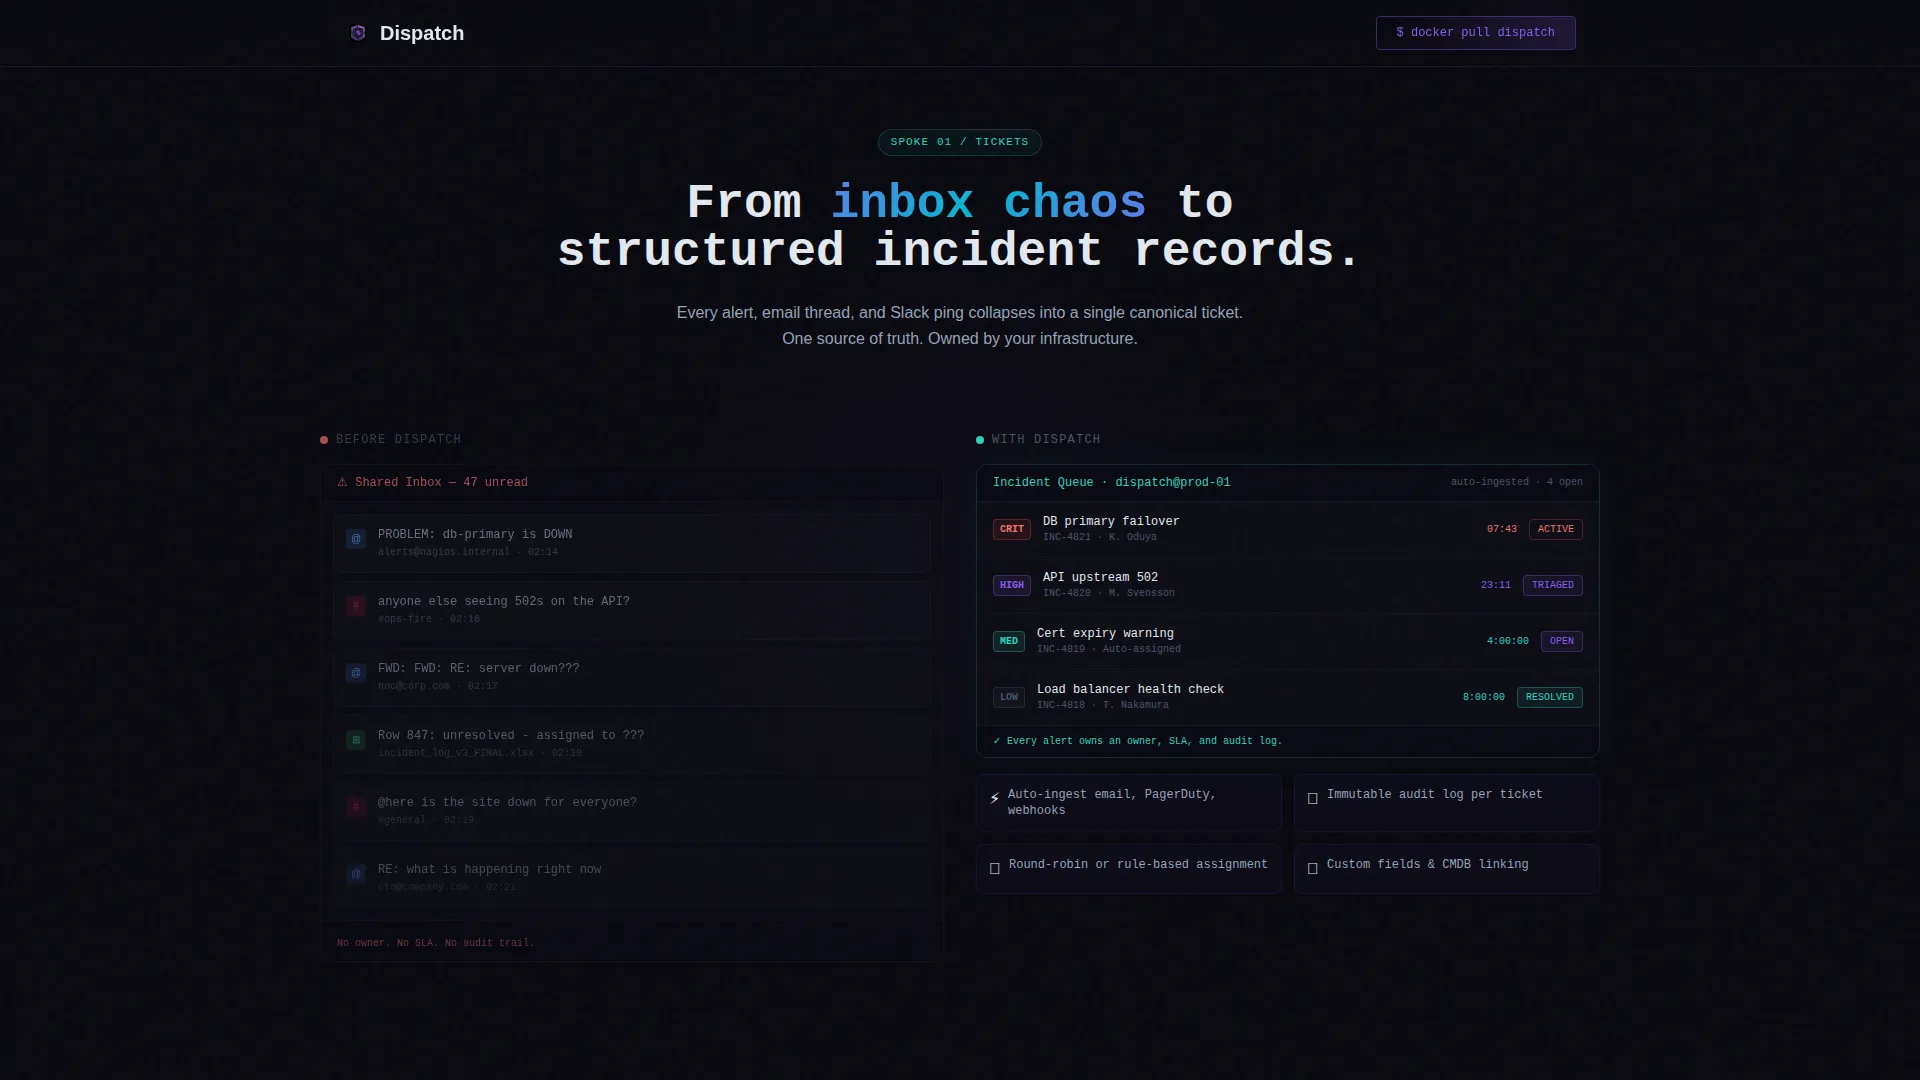Click the email icon on PROBLEM: db-primary row
Viewport: 1920px width, 1080px height.
355,539
